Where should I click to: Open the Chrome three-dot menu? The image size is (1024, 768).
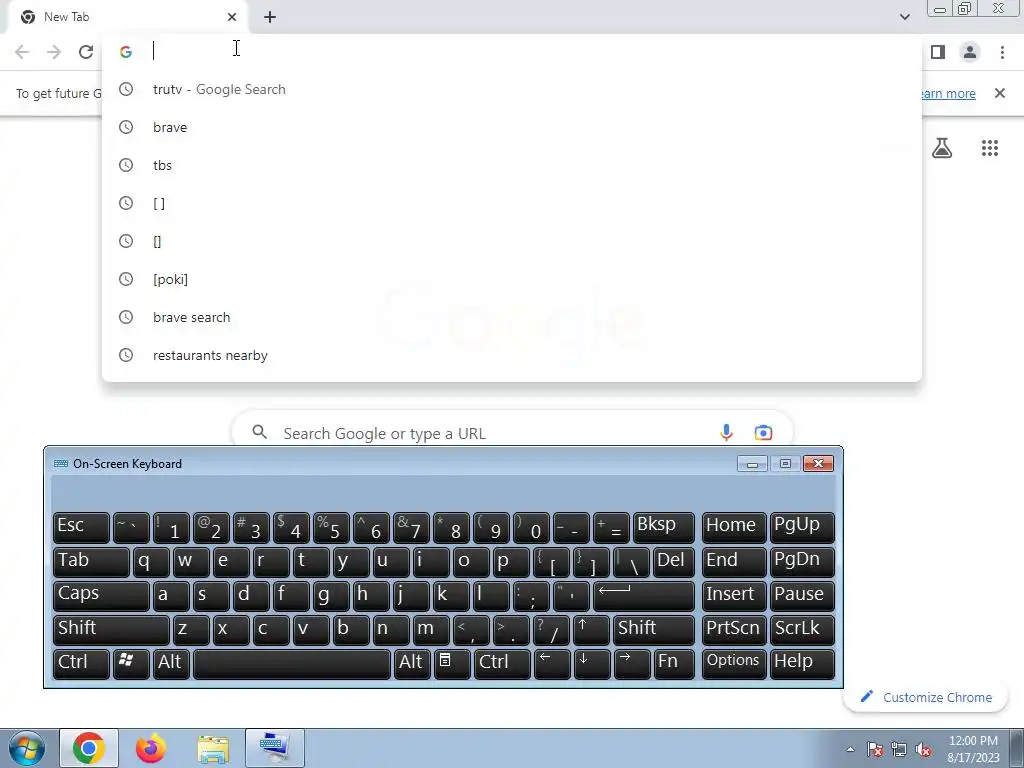coord(1002,52)
